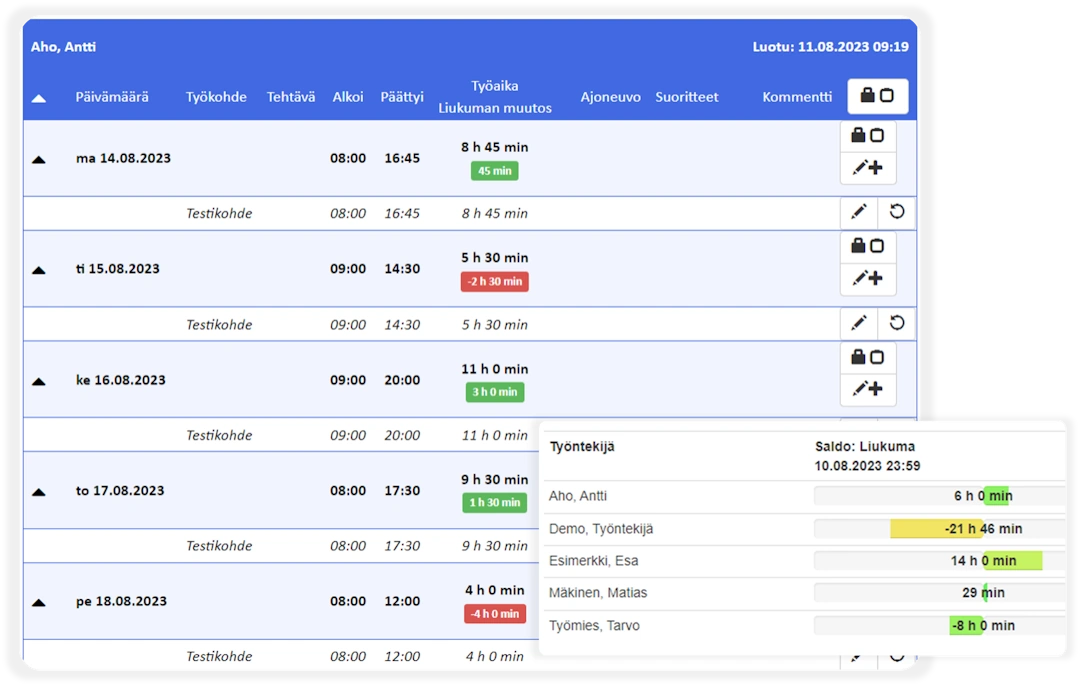Screen dimensions: 1080x686
Task: Collapse the pe 18.08.2023 row
Action: pyautogui.click(x=39, y=603)
